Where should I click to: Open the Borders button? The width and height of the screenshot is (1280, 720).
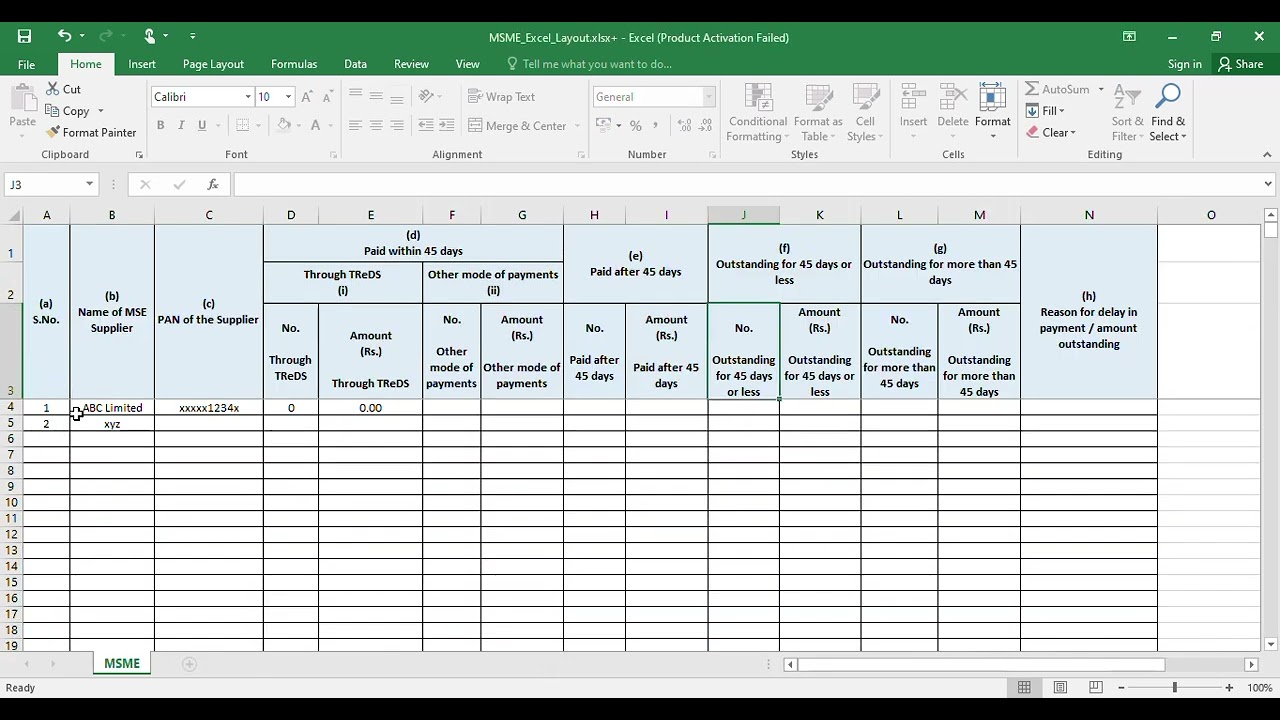[x=241, y=125]
